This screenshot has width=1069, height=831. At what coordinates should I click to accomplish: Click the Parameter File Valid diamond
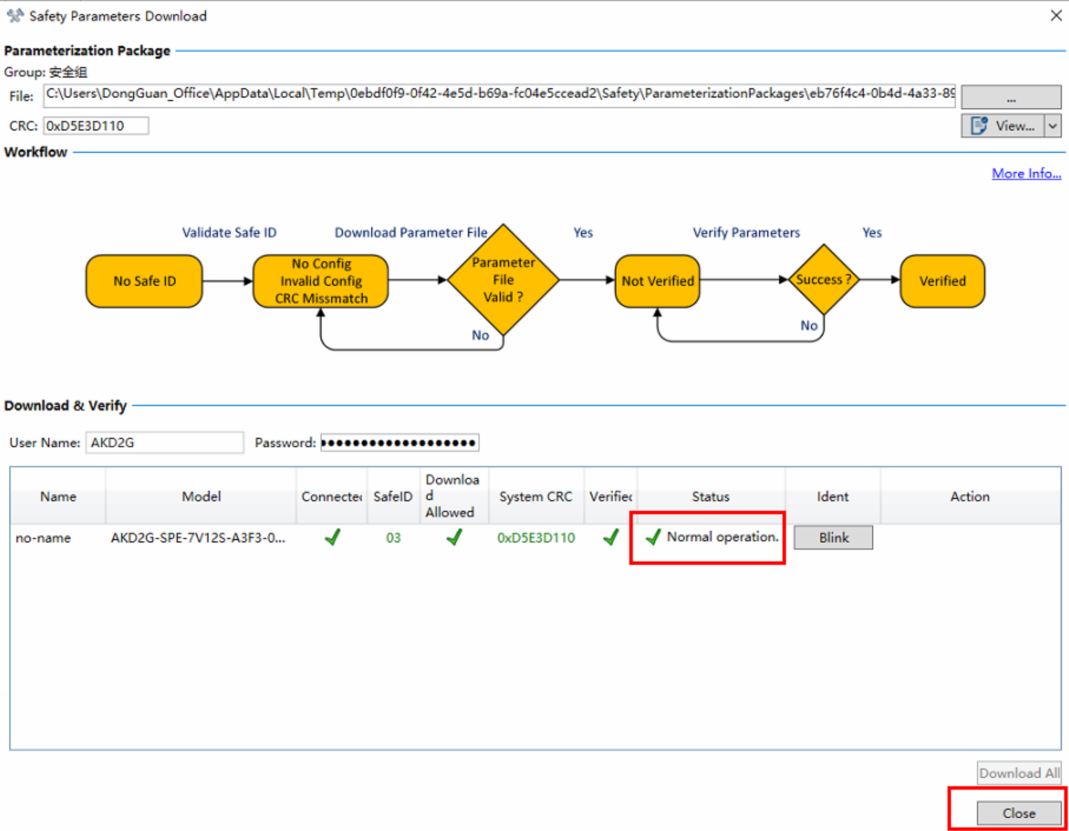point(503,279)
